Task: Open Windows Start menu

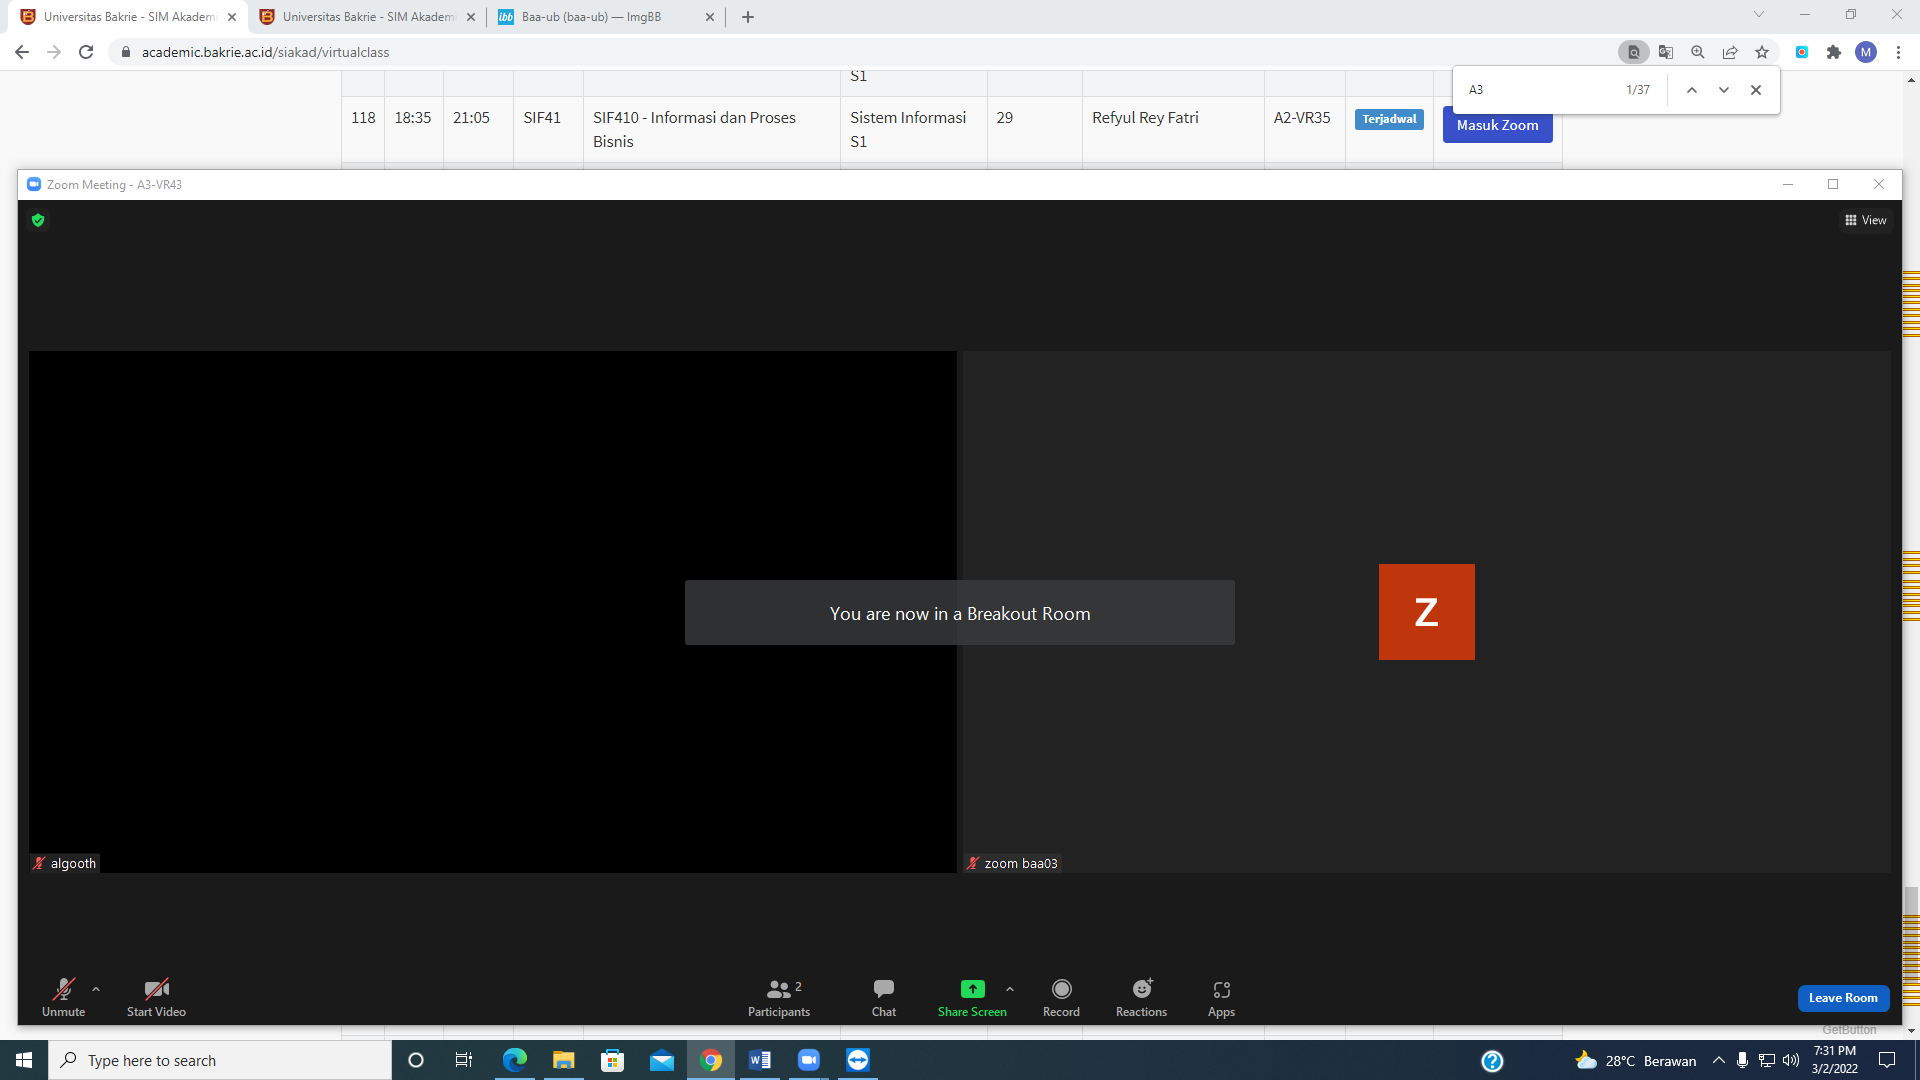Action: pos(24,1060)
